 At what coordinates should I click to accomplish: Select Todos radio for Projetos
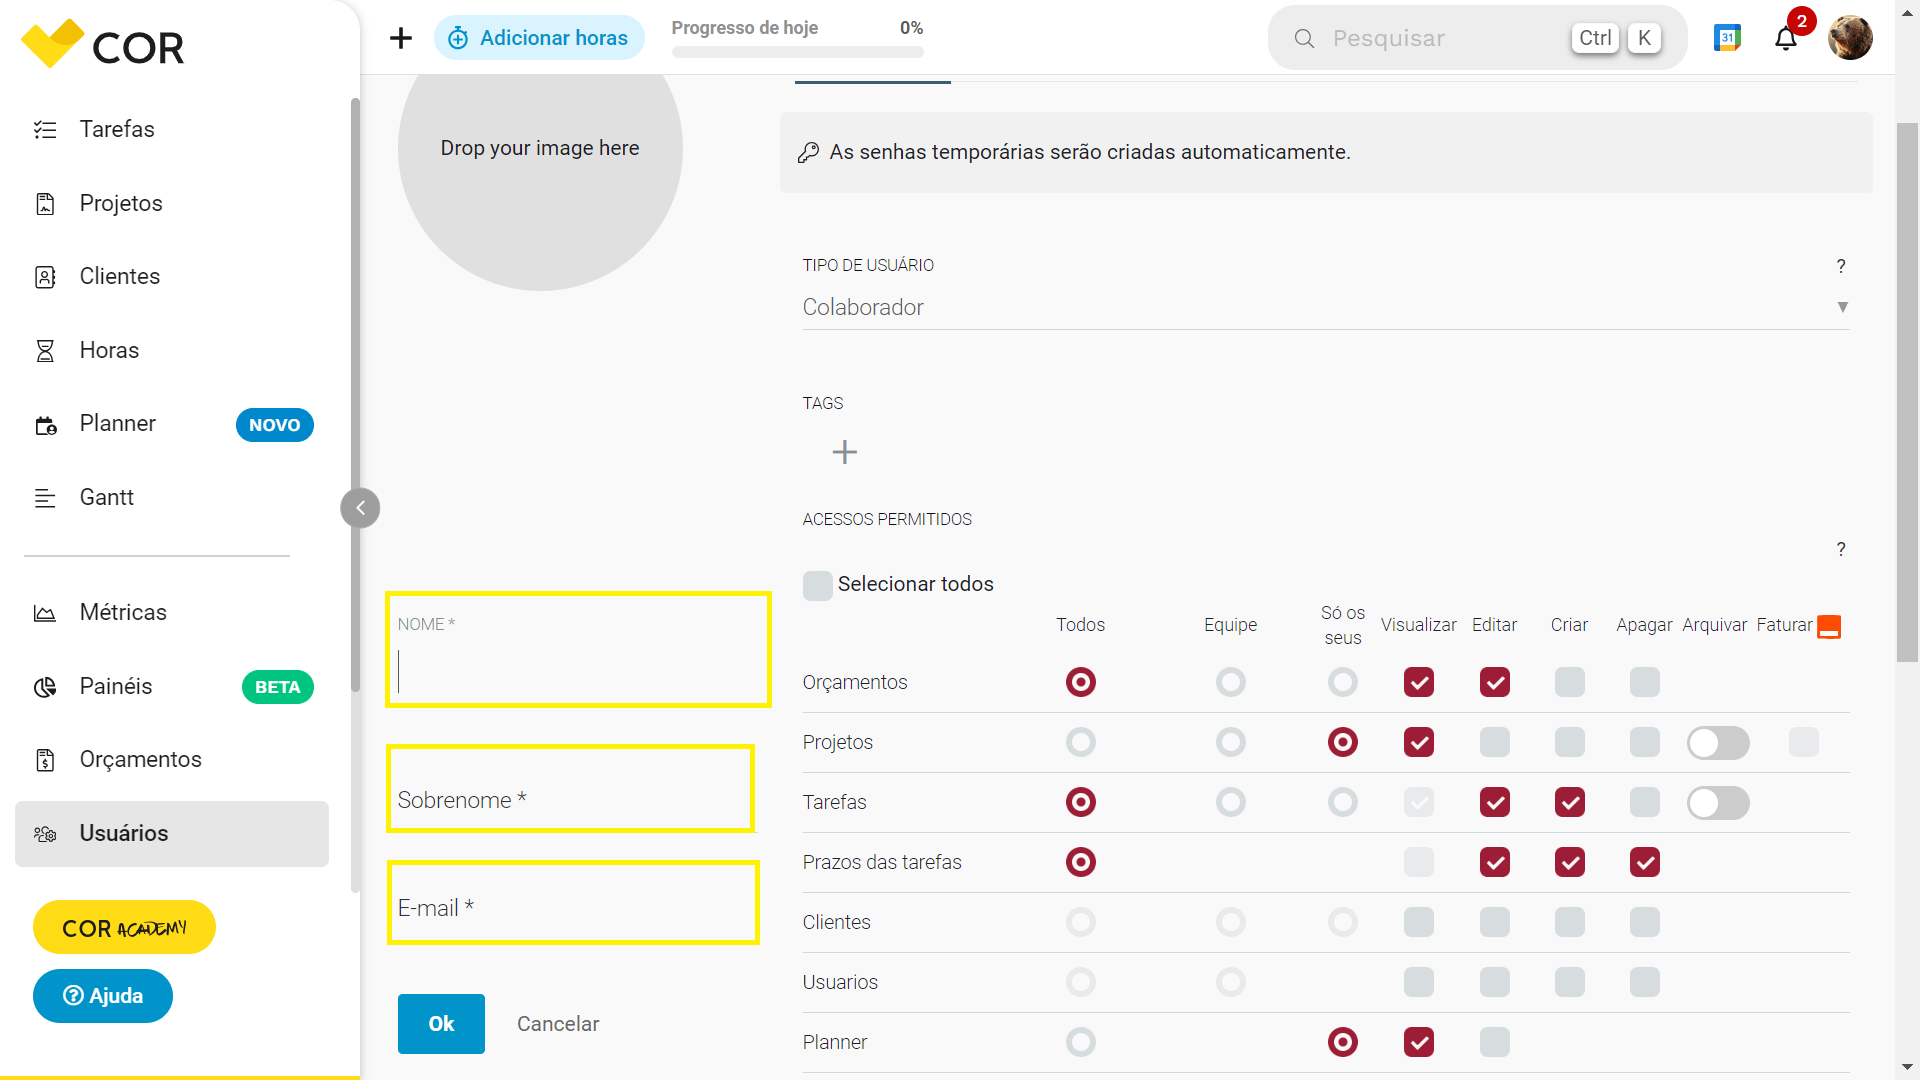[1081, 742]
